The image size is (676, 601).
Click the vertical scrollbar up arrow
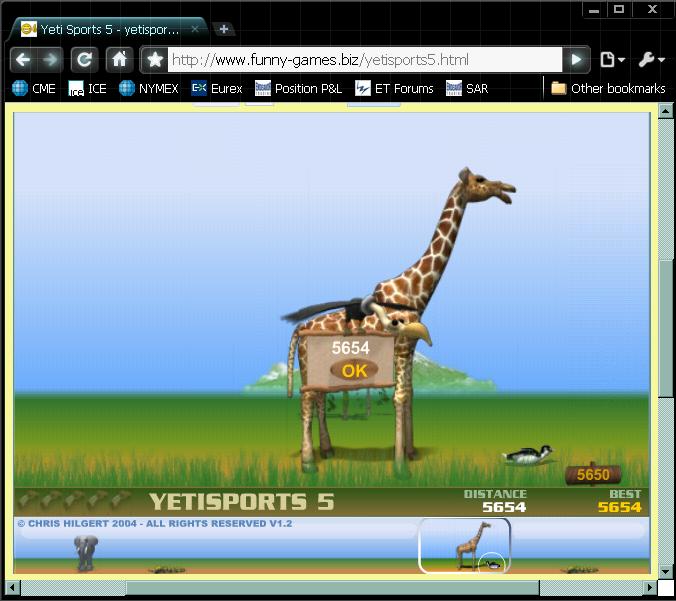[666, 111]
